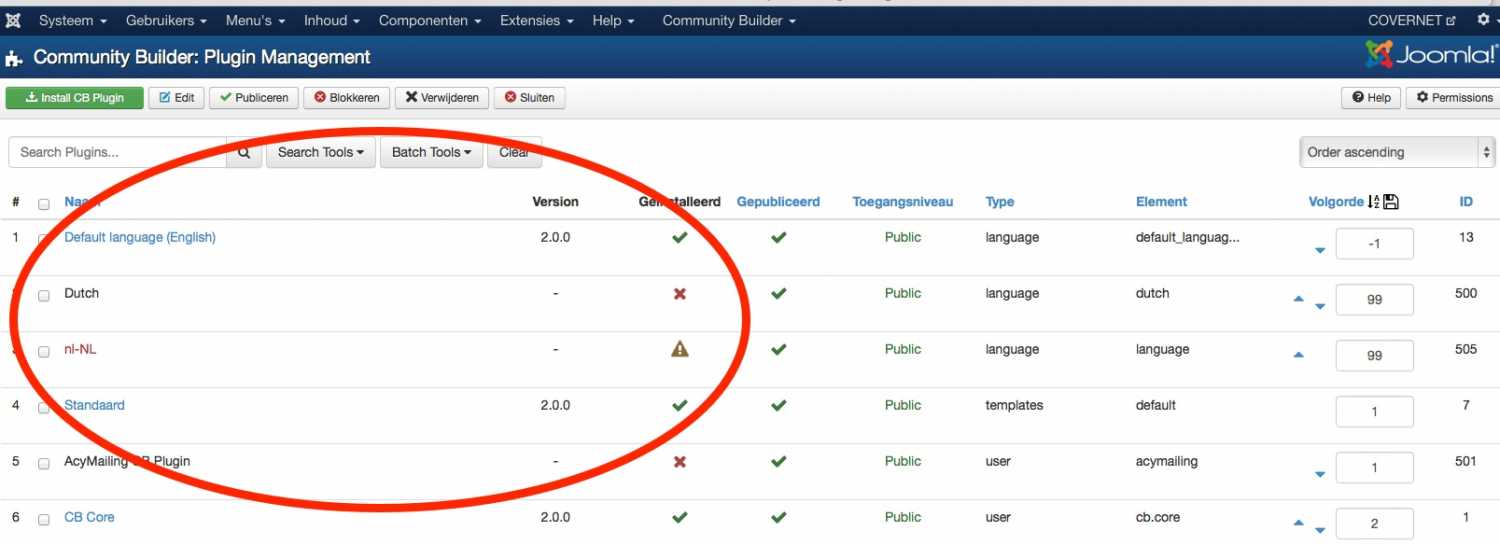
Task: Click Installed checkmark for Standaard row
Action: pos(680,405)
